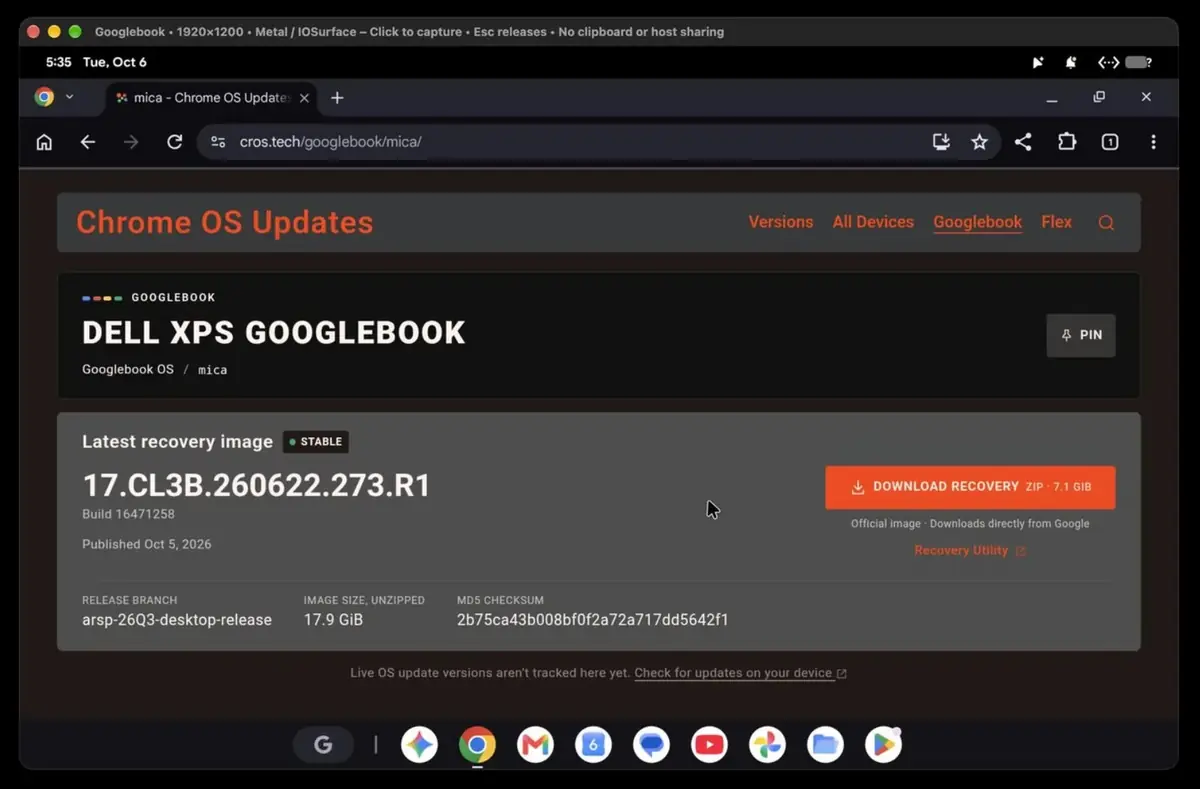The image size is (1200, 789).
Task: Open Google Messages from the shelf
Action: [652, 744]
